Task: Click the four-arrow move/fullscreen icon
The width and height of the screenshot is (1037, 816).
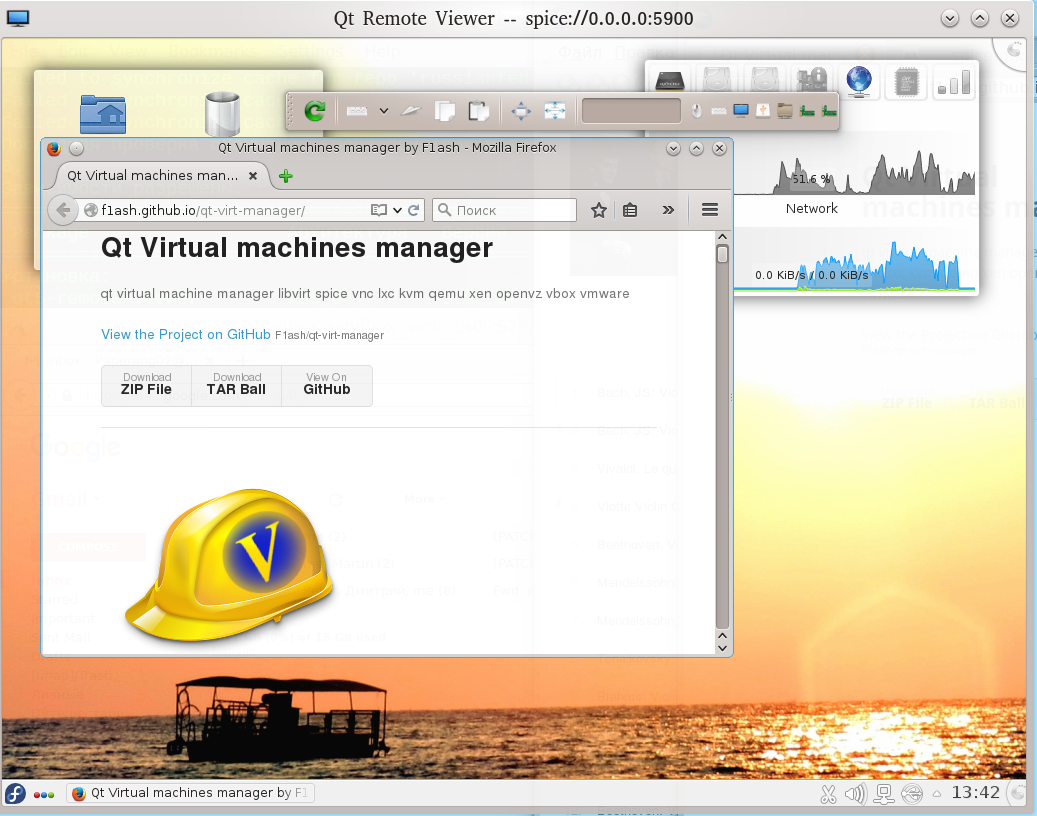Action: click(x=521, y=111)
